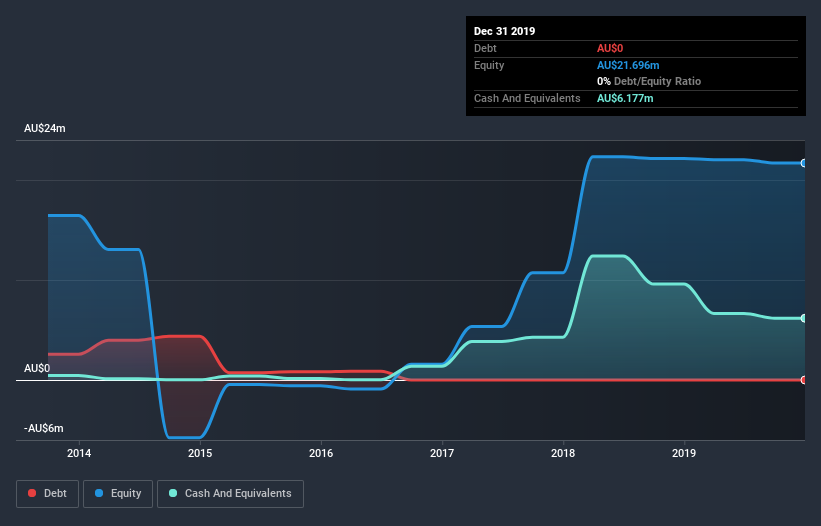
Task: Select the Debt endpoint marker at Dec 2019
Action: [x=804, y=380]
